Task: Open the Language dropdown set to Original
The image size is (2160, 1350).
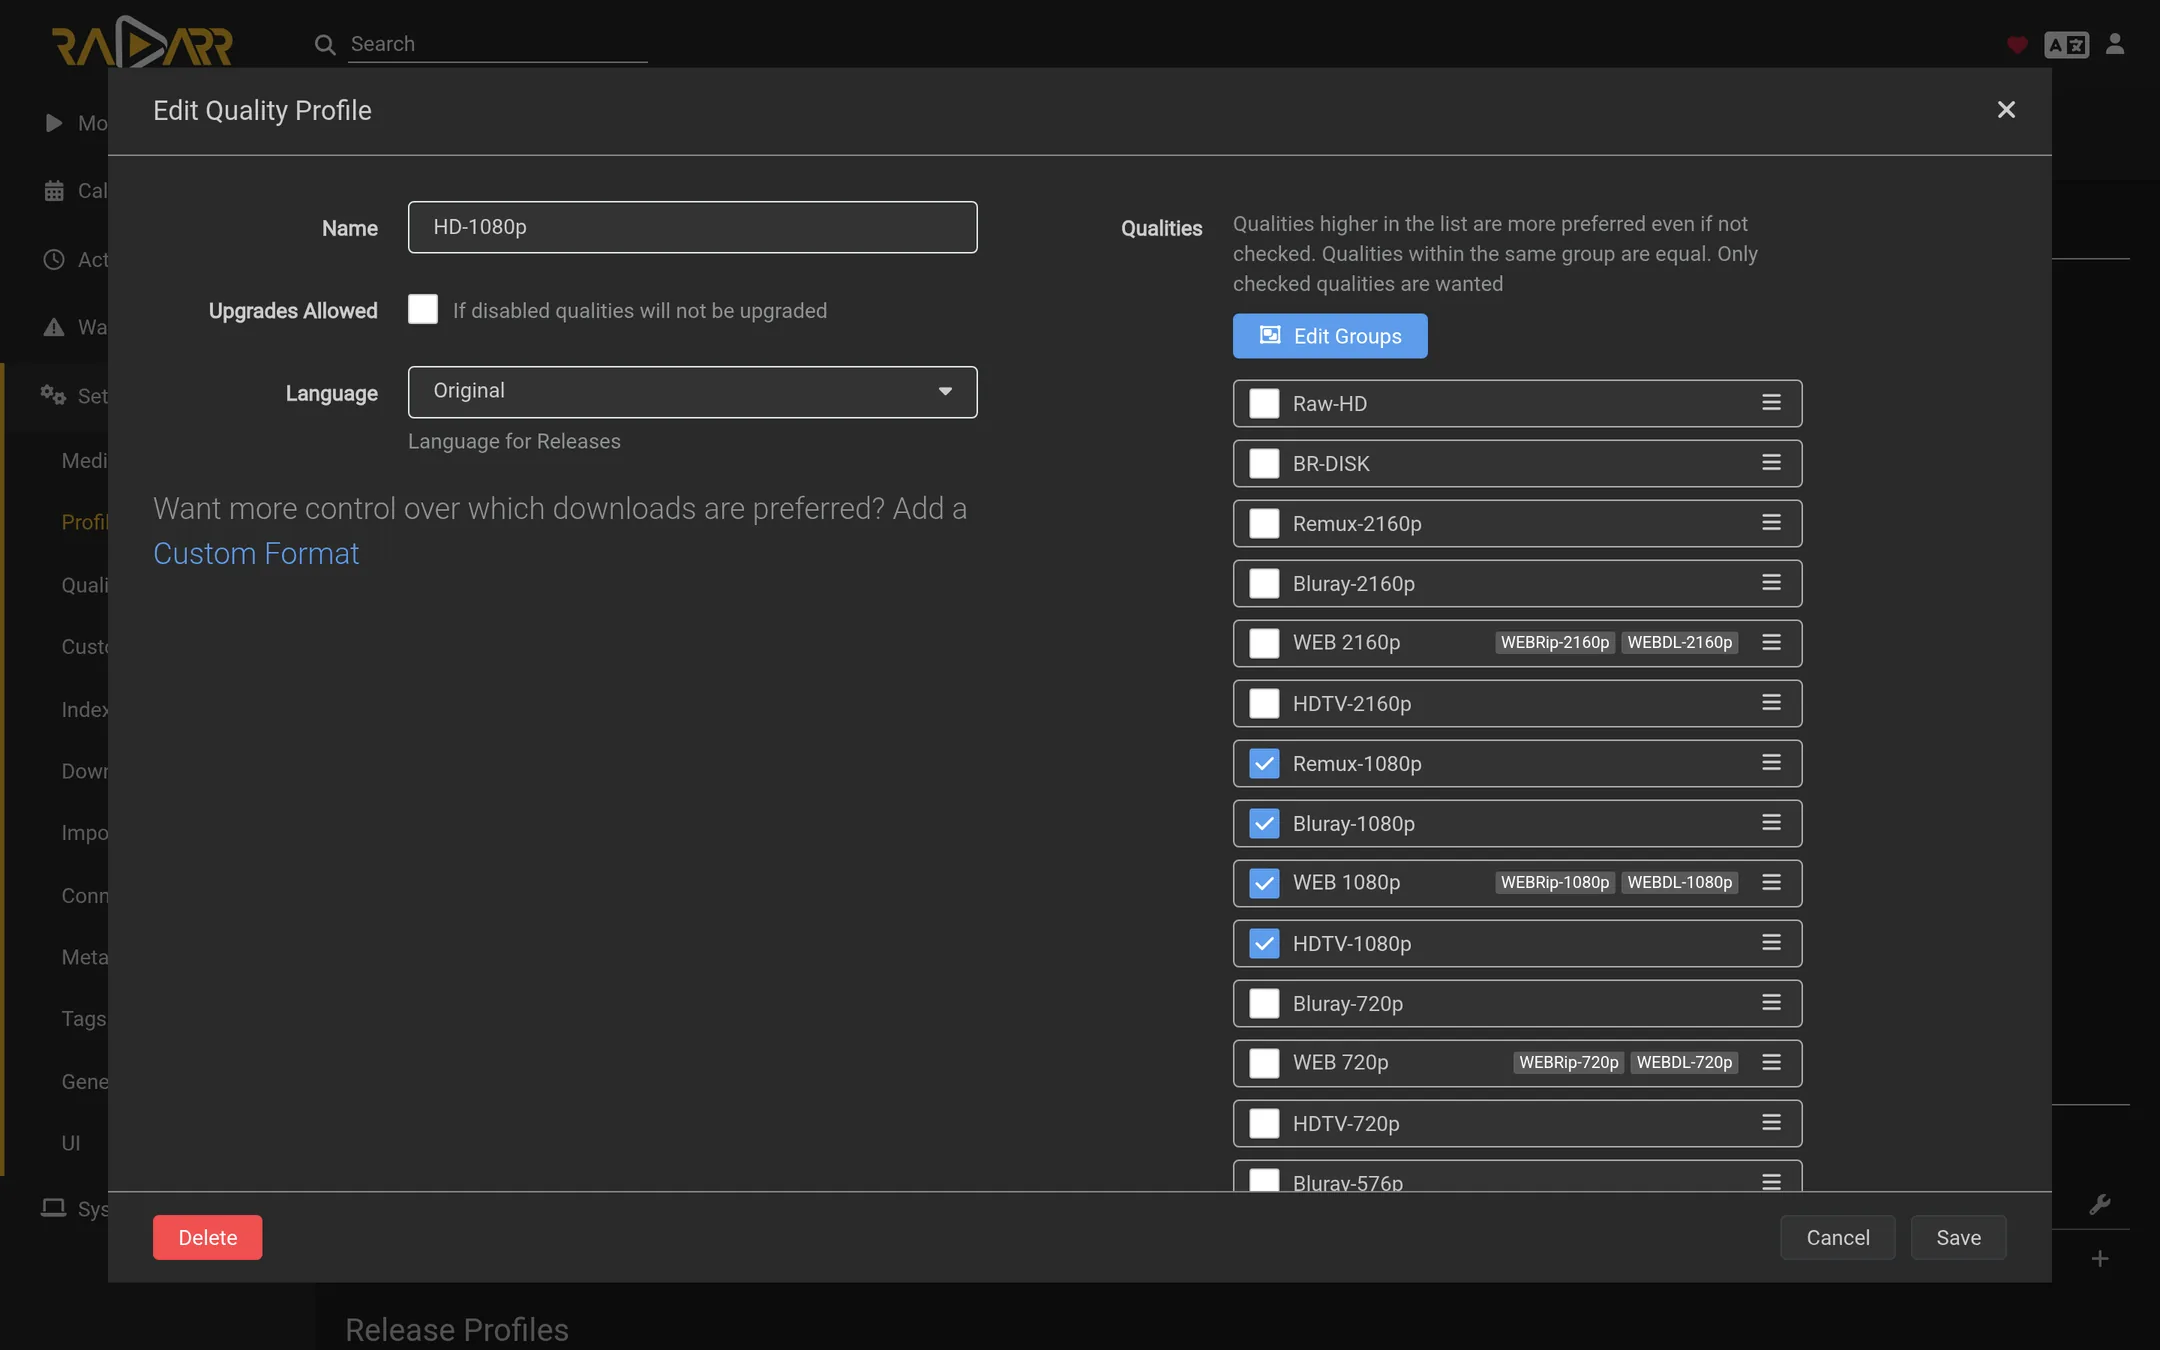Action: point(692,392)
